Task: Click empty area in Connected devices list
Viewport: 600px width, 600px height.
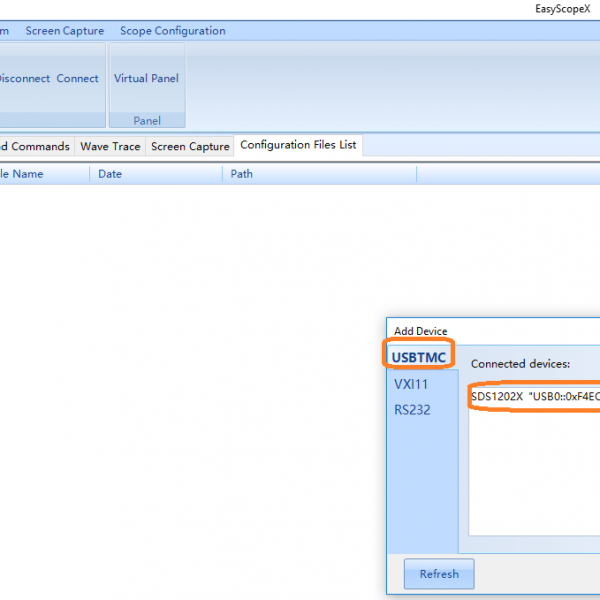Action: pos(534,480)
